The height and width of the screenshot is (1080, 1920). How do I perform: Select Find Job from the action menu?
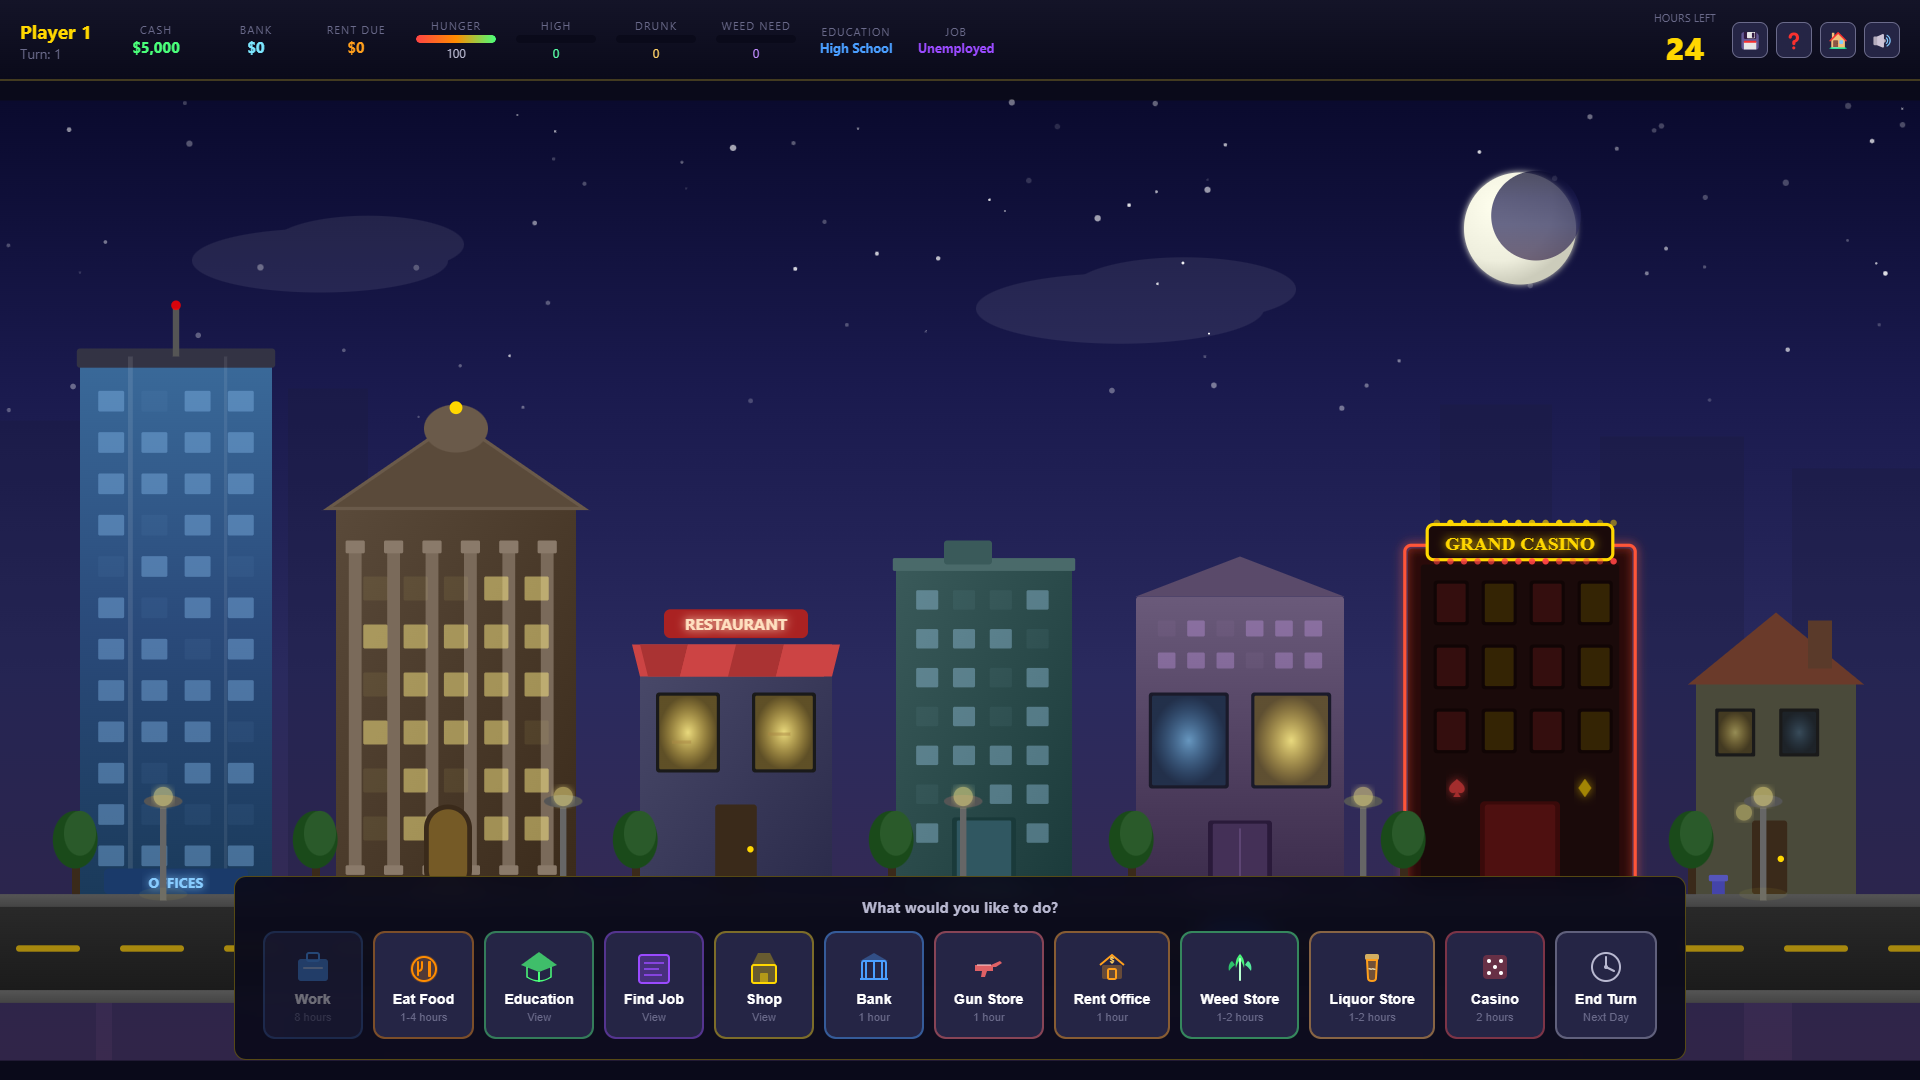pyautogui.click(x=653, y=985)
